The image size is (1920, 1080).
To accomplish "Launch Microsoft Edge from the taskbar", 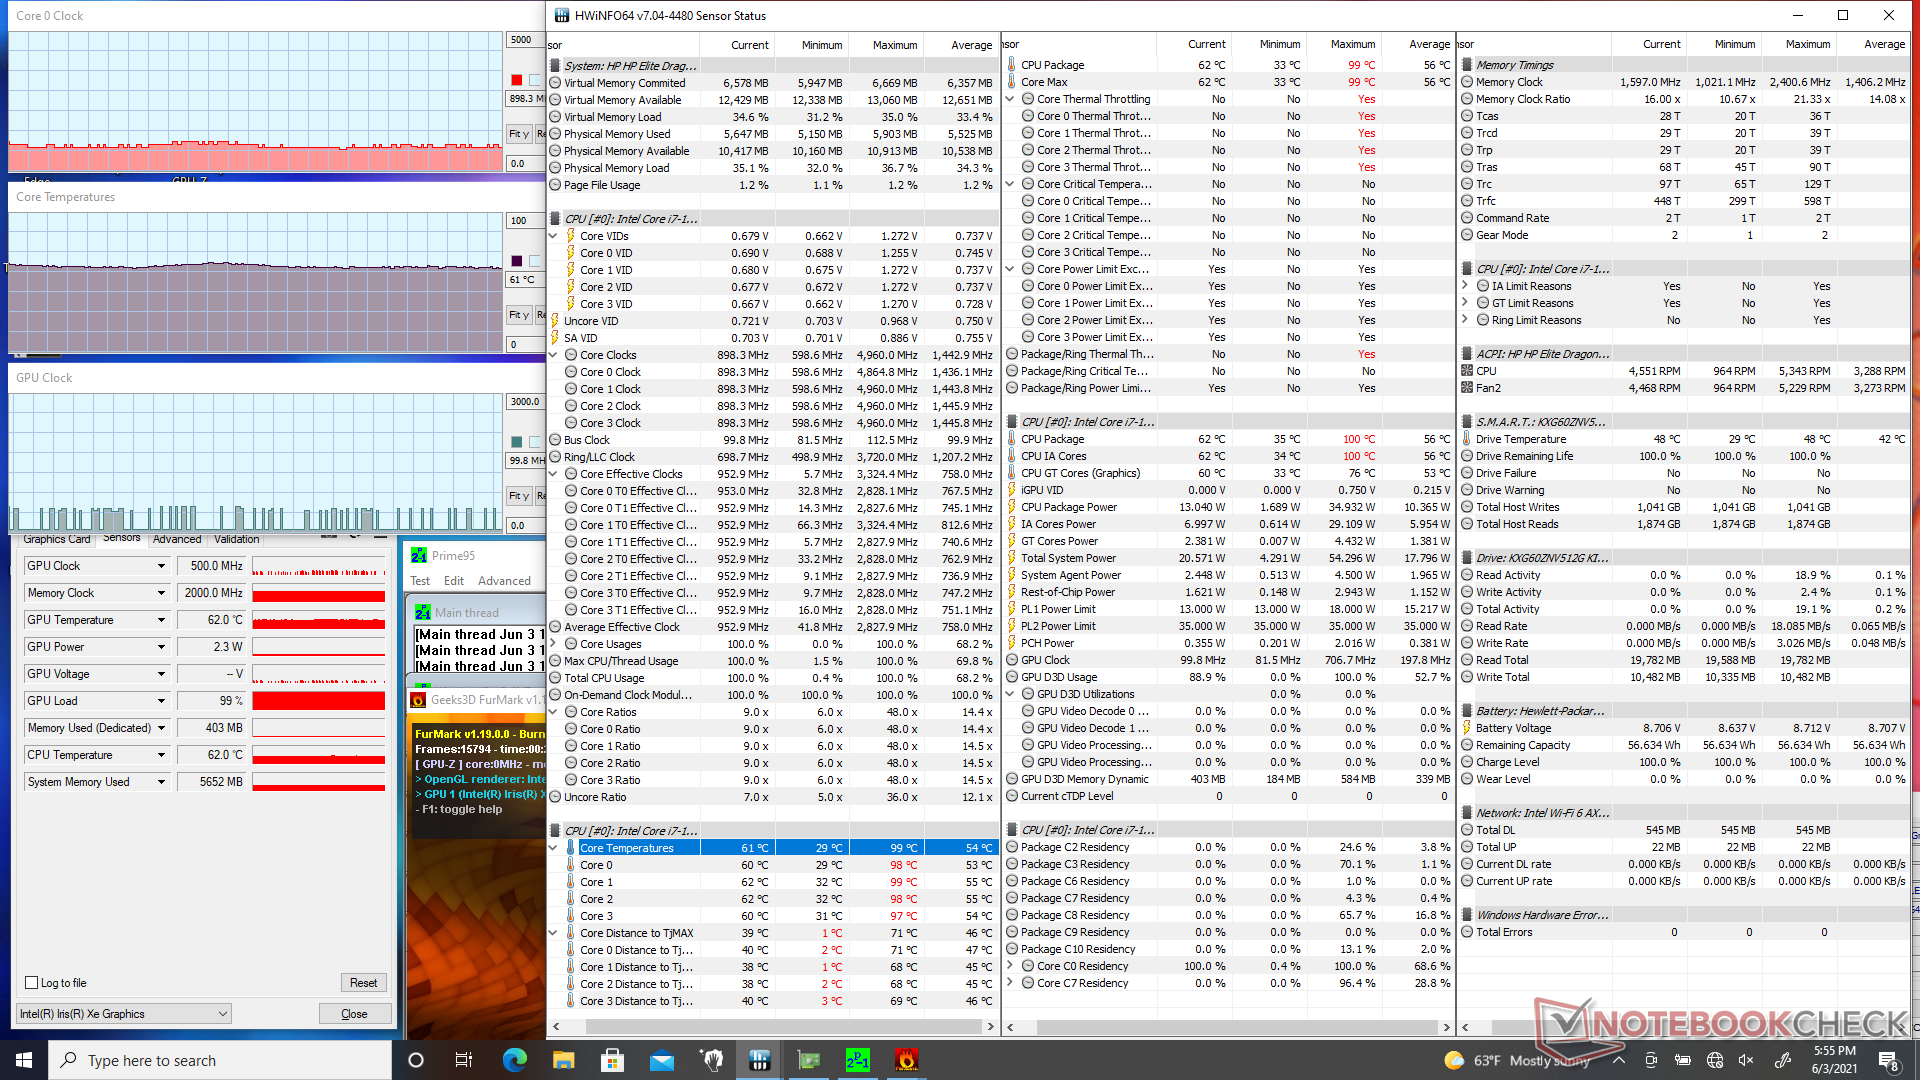I will point(514,1060).
